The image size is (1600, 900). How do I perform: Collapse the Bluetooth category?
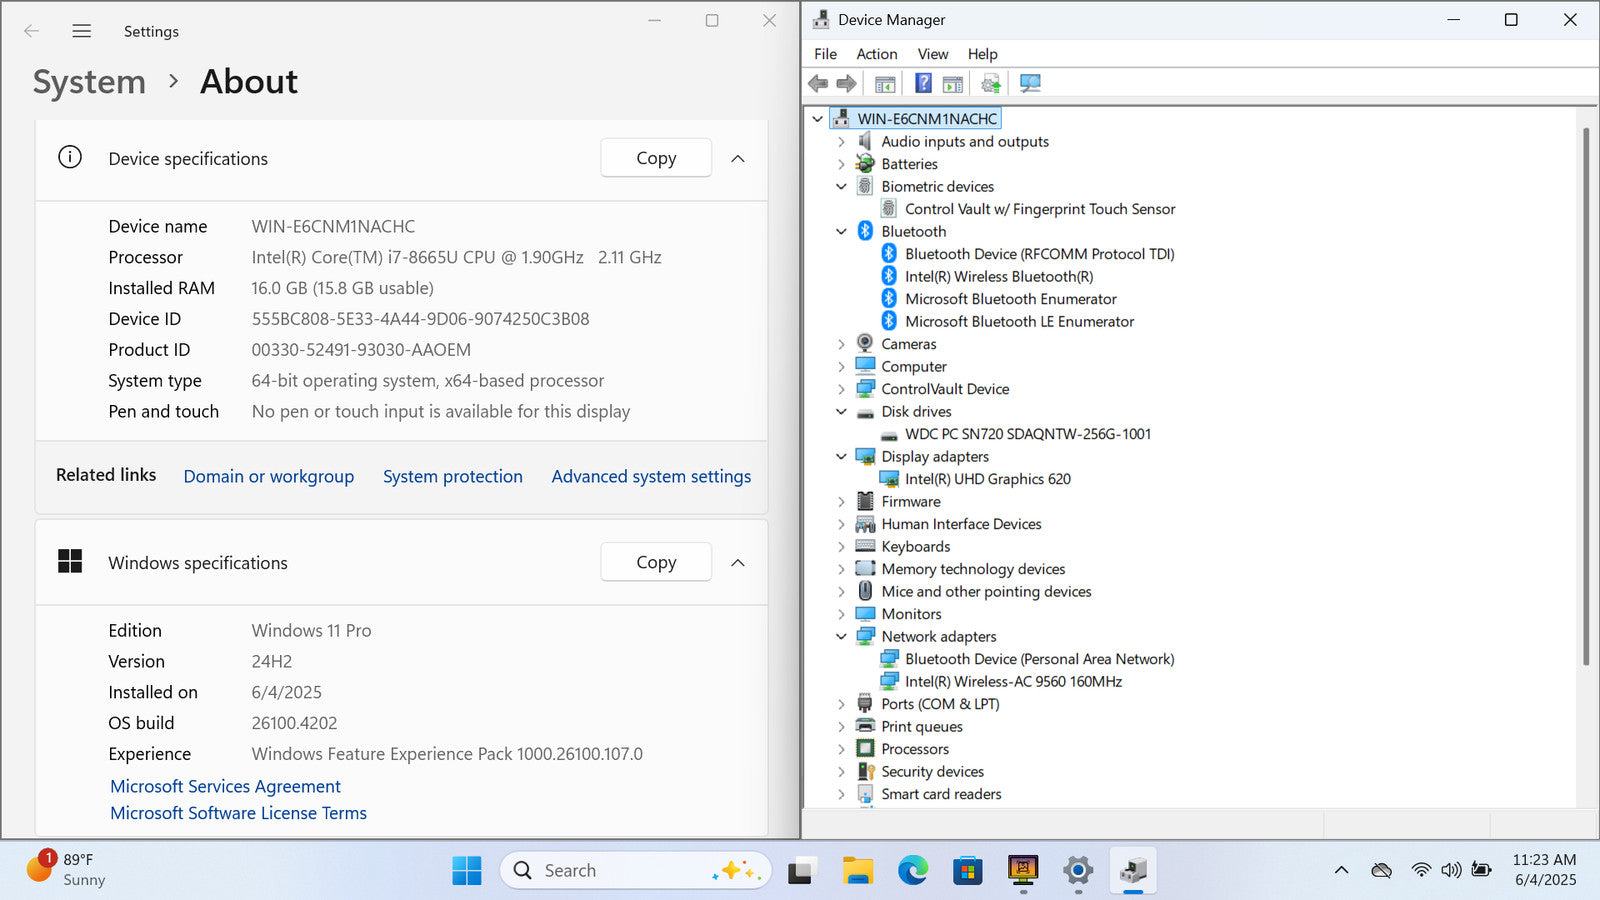841,232
